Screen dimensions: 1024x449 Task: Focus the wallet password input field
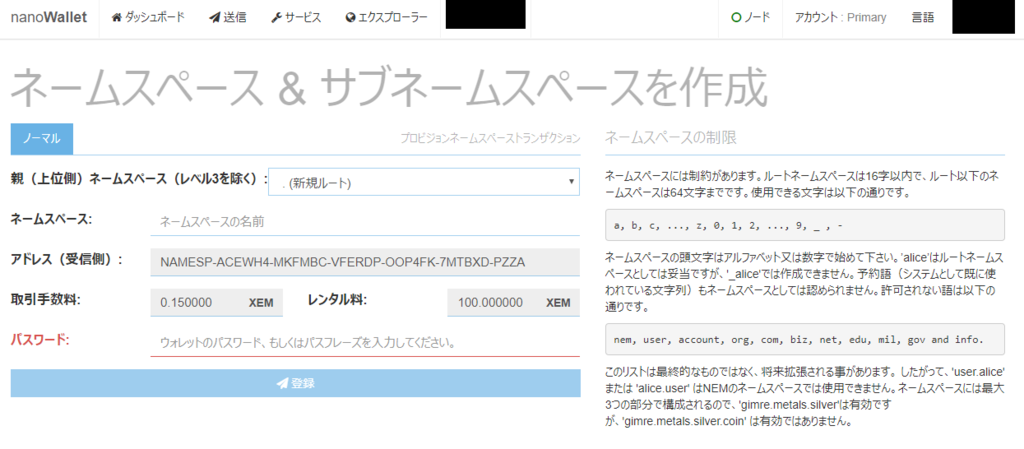(x=365, y=343)
